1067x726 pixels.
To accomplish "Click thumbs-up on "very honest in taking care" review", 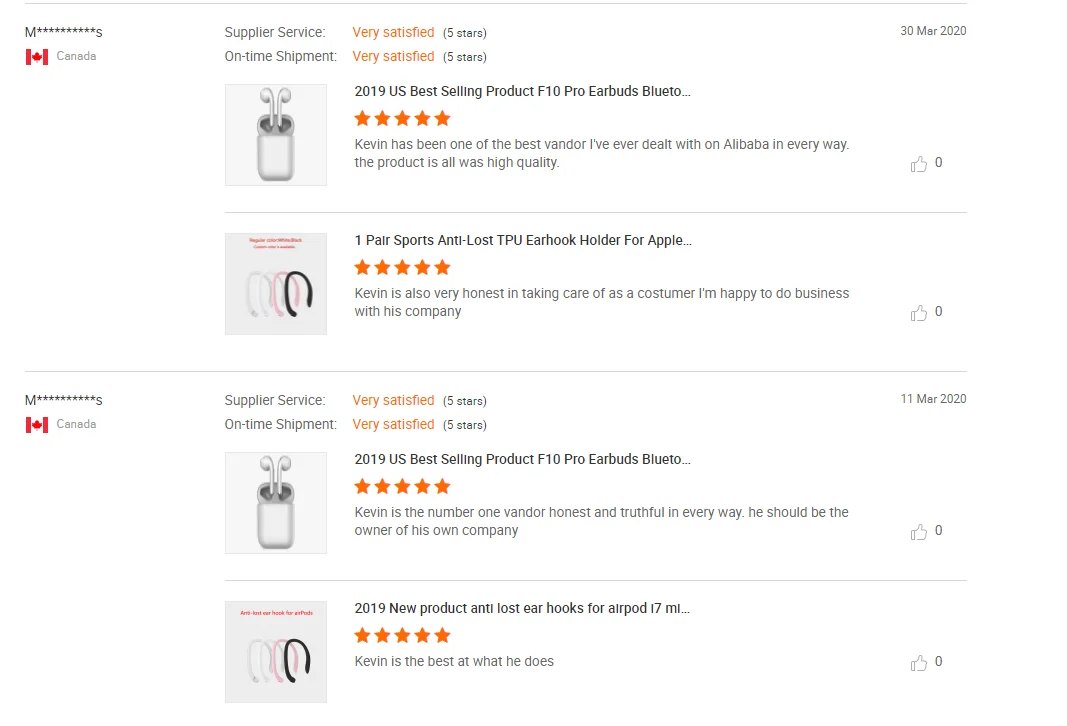I will 919,313.
